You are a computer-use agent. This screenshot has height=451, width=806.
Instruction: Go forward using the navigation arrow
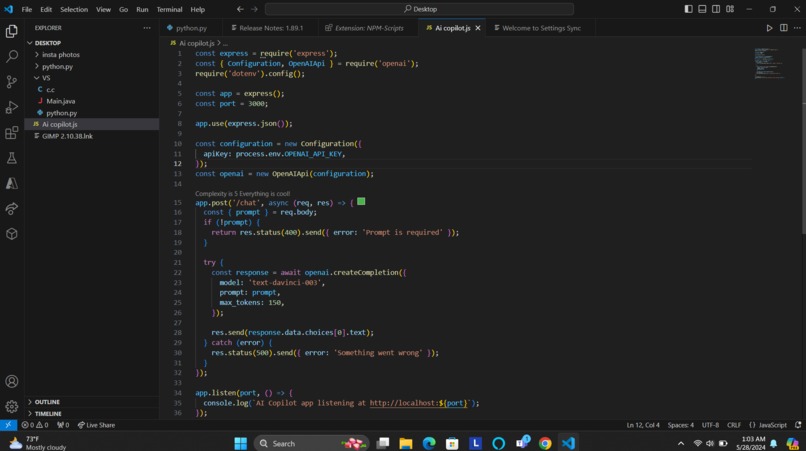[254, 9]
